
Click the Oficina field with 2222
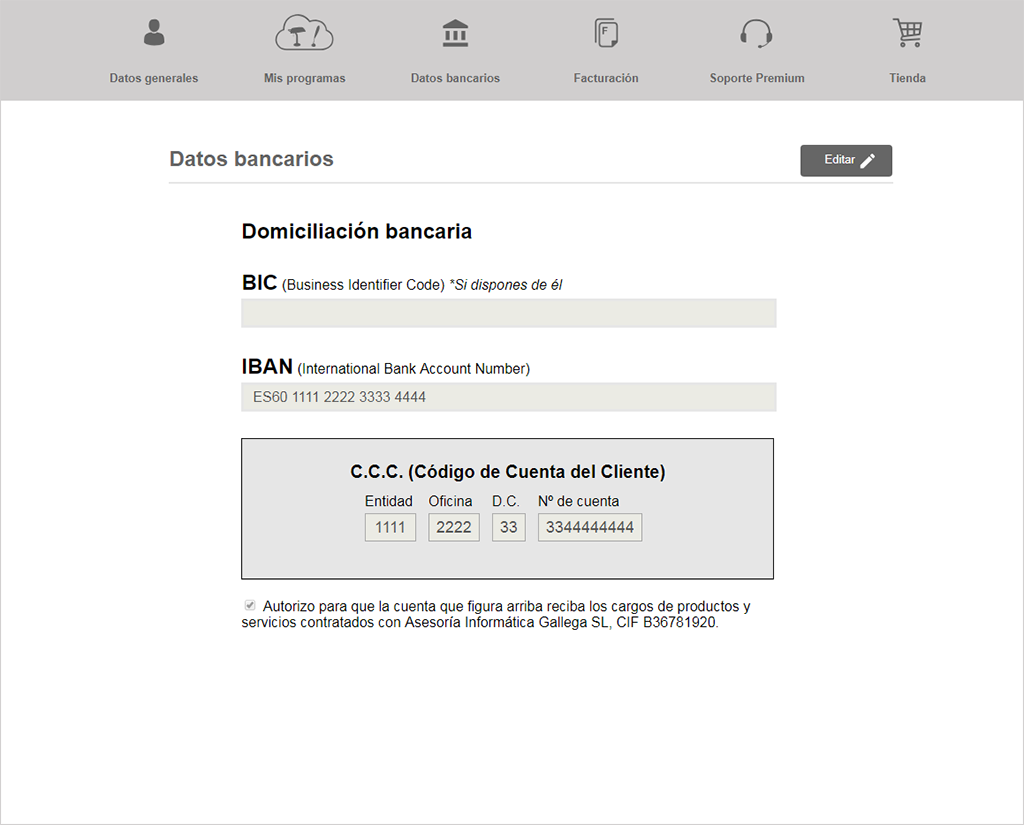click(x=454, y=527)
